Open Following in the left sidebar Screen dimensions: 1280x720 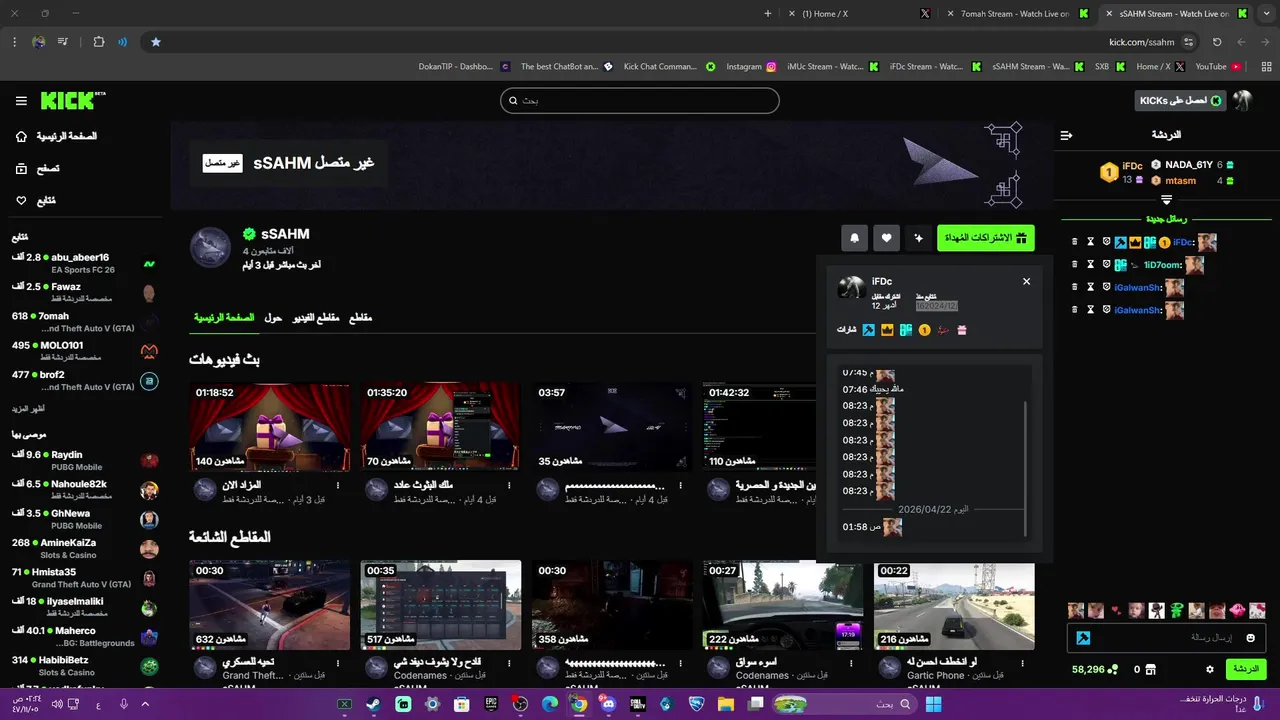(x=36, y=201)
